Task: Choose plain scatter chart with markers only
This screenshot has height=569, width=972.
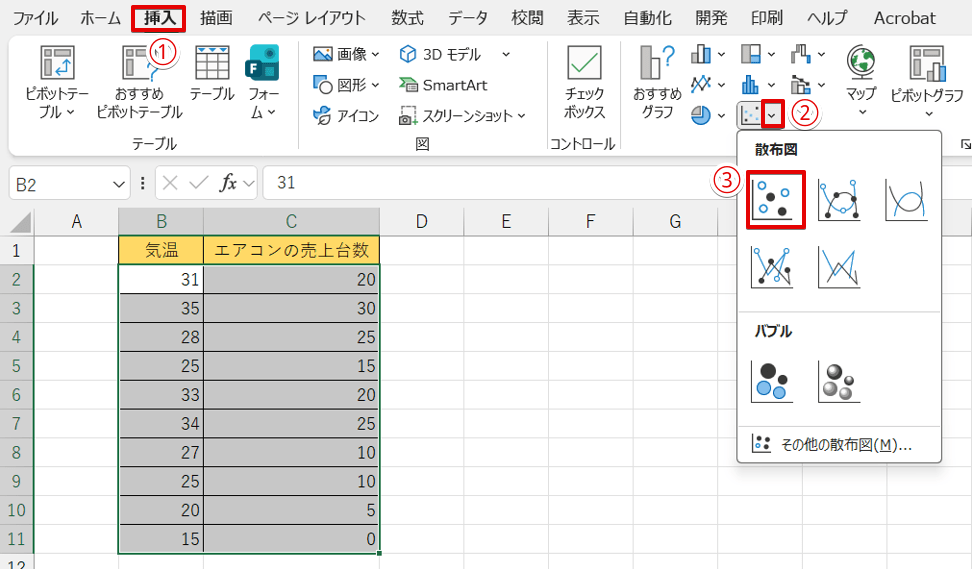Action: [775, 200]
